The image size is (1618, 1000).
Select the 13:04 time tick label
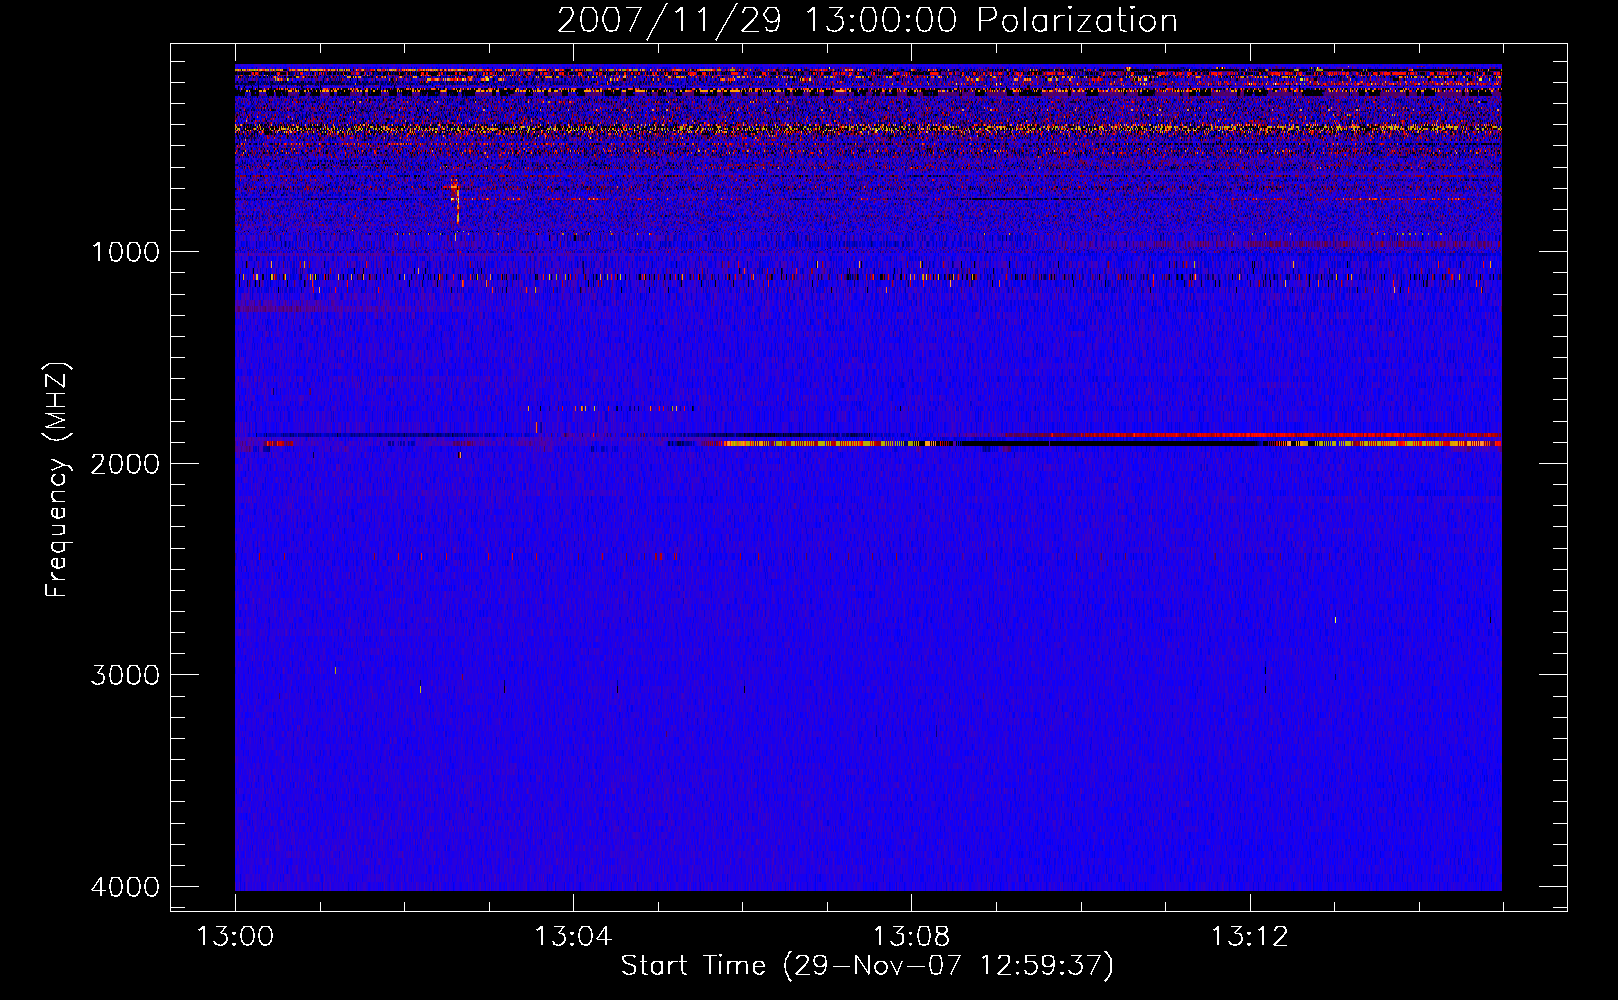[x=573, y=937]
